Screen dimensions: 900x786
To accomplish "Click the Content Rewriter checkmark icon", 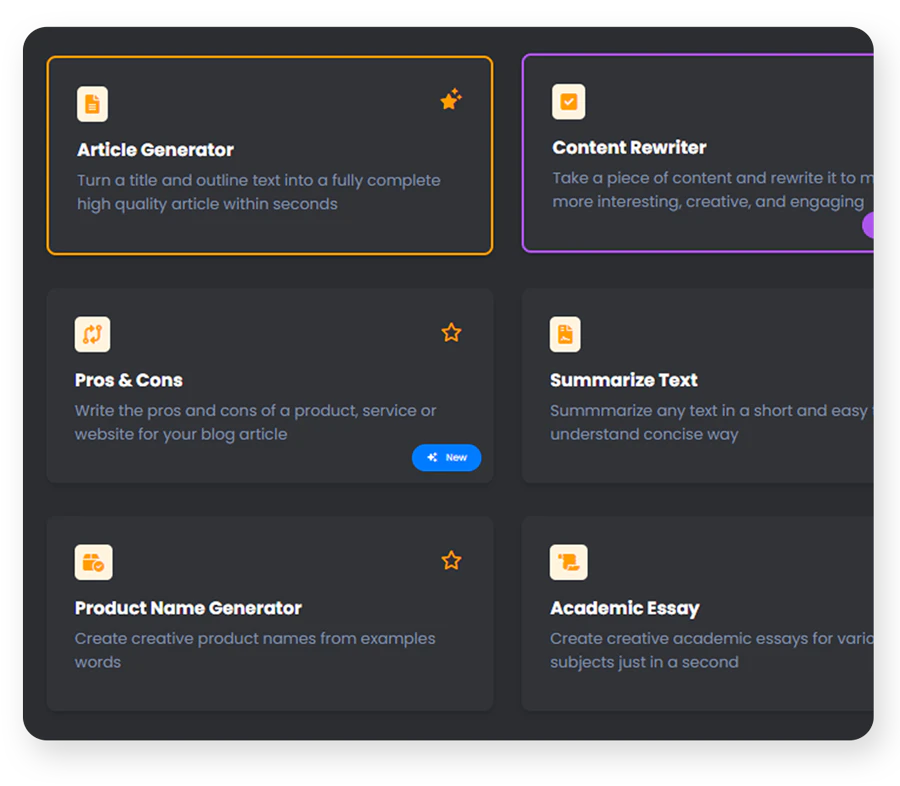I will click(x=568, y=102).
